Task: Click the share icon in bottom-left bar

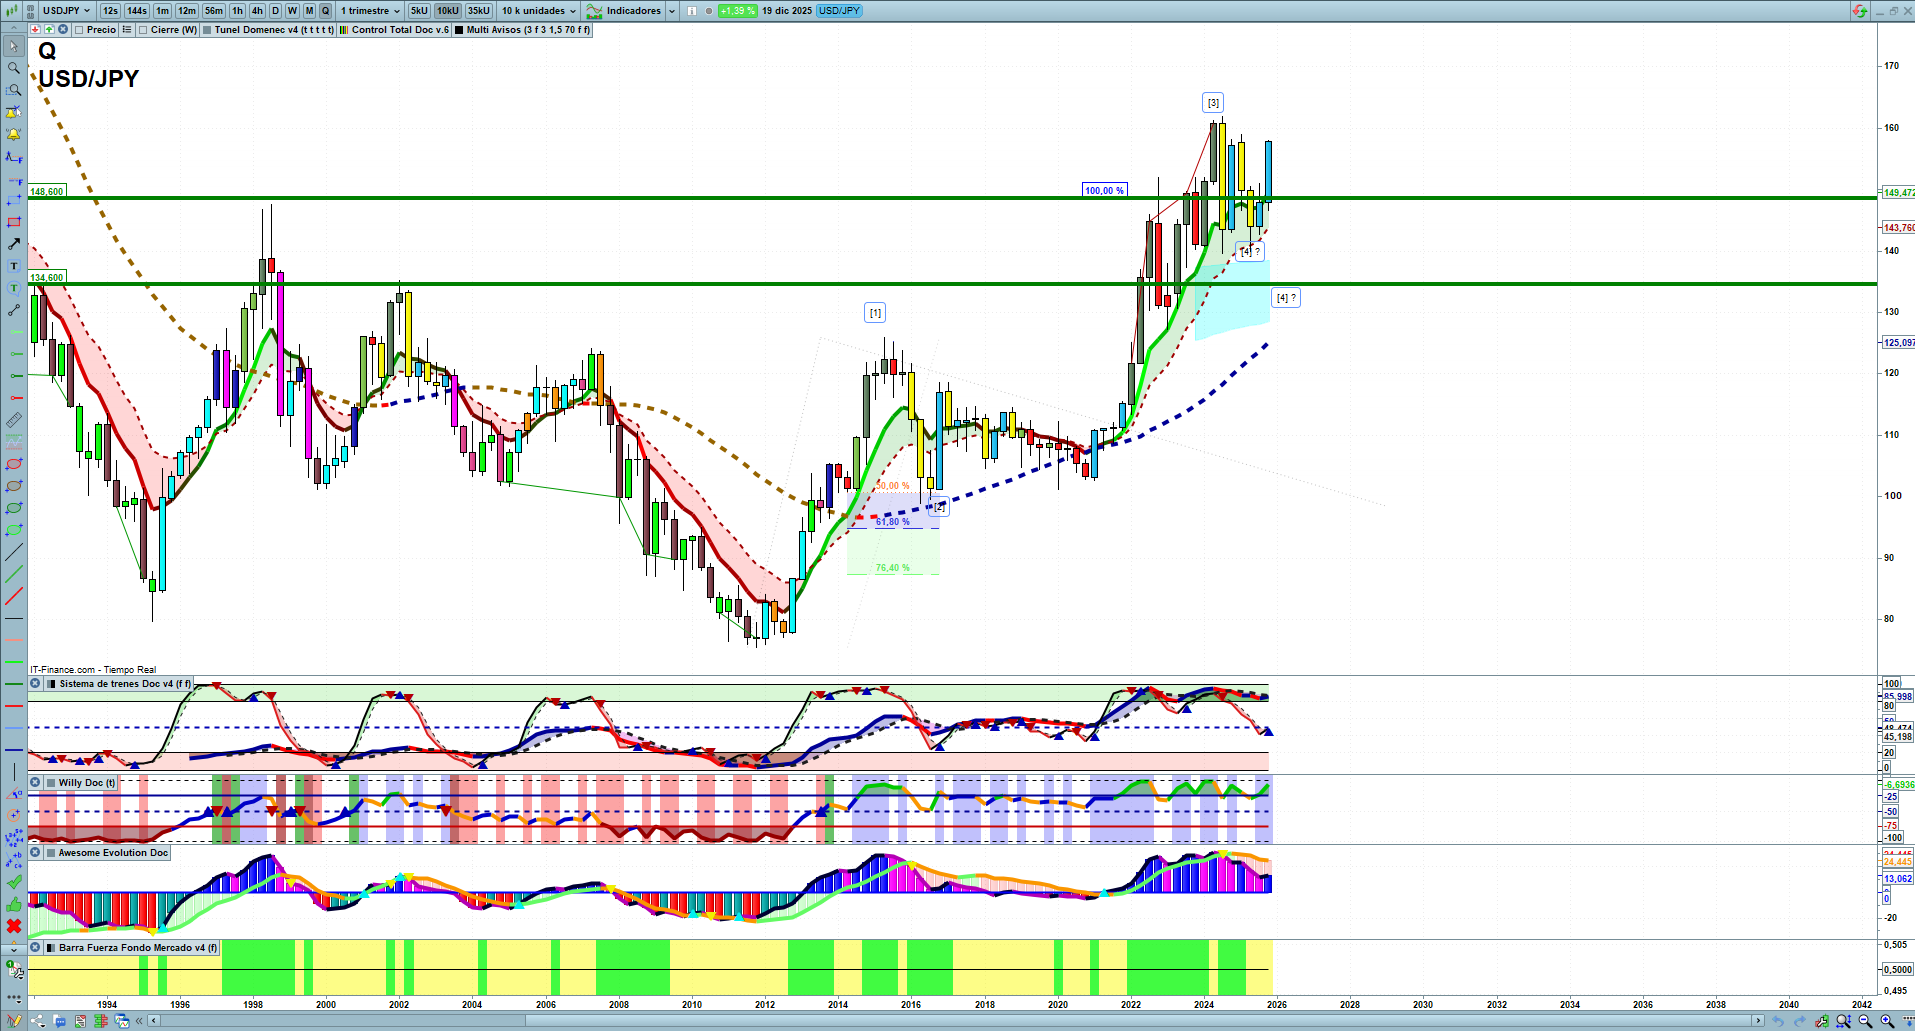Action: 37,1021
